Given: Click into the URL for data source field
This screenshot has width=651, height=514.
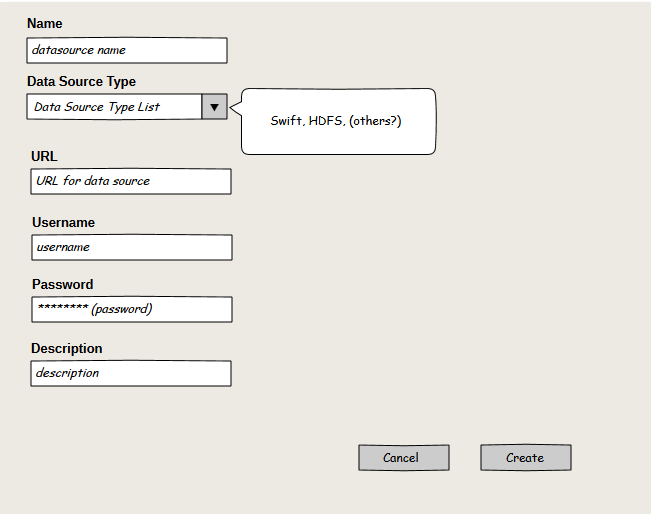Looking at the screenshot, I should pyautogui.click(x=131, y=181).
